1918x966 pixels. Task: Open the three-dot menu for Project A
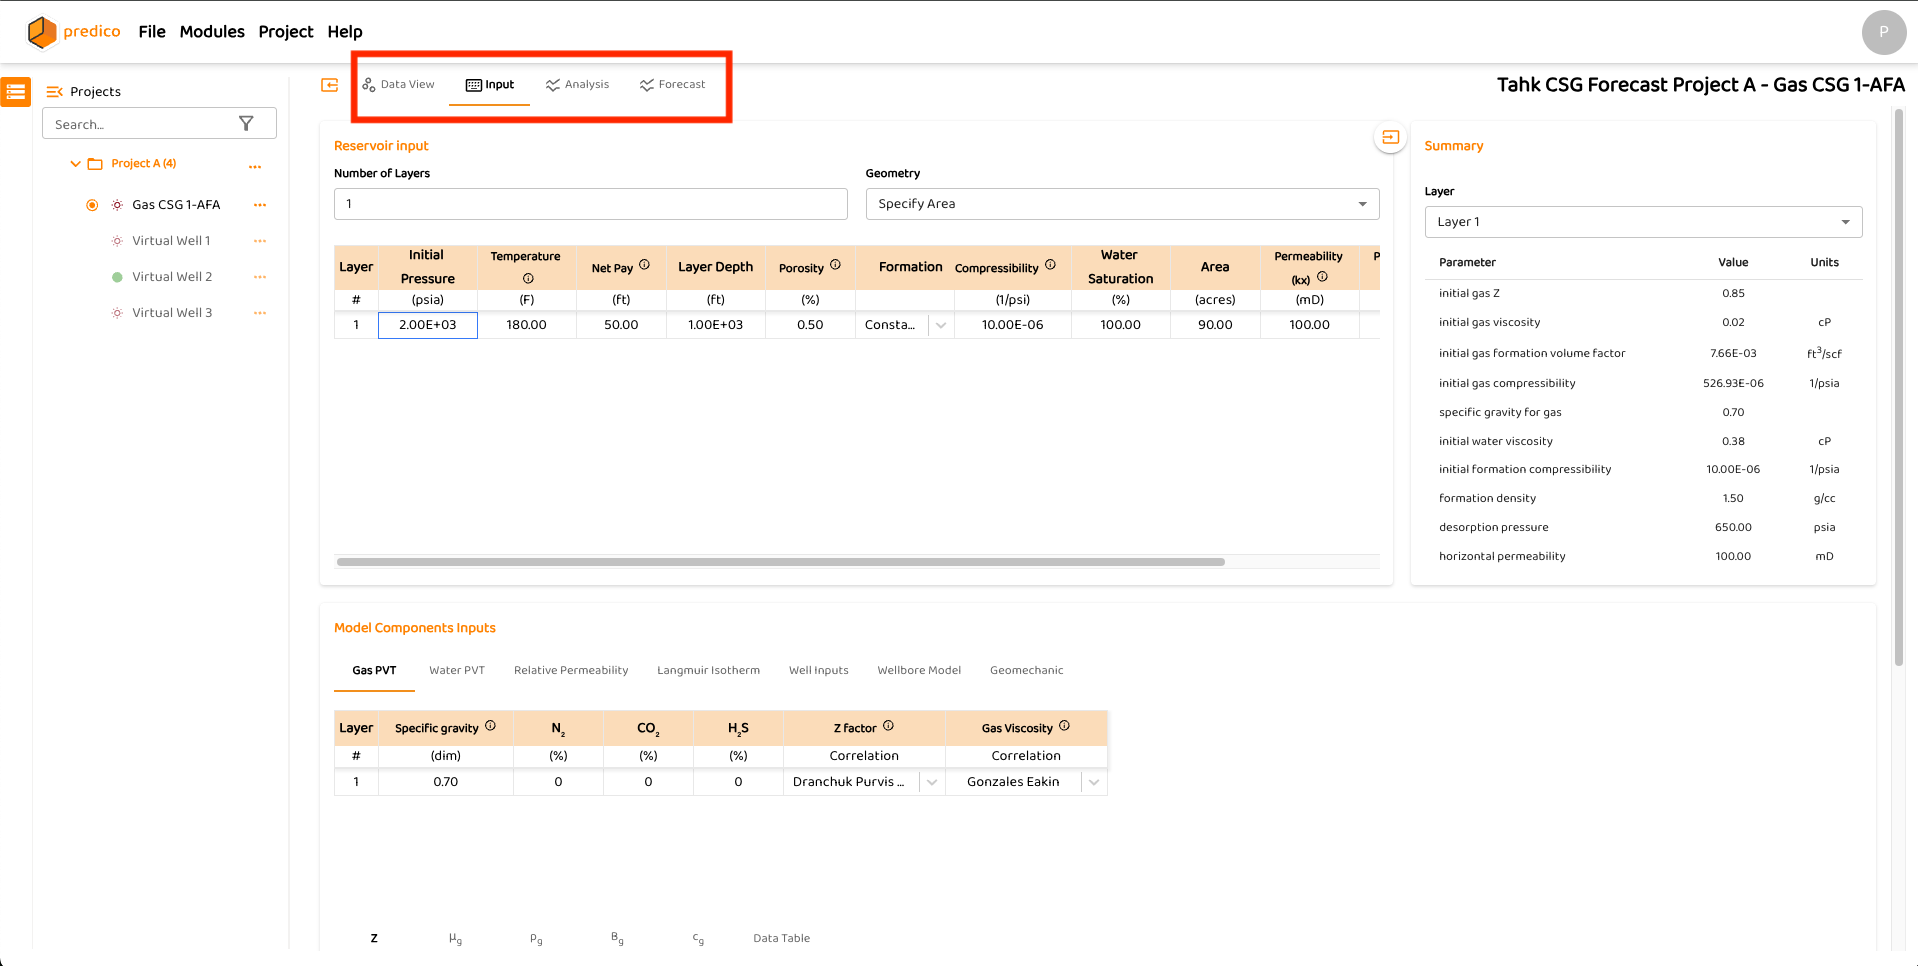[x=255, y=166]
